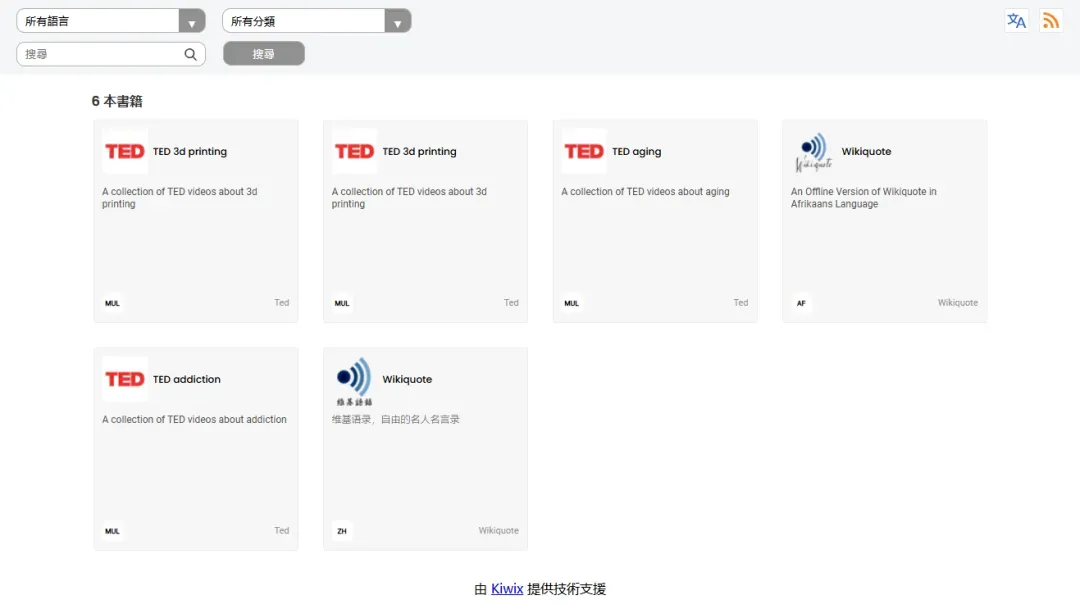1080x609 pixels.
Task: Open the TED aging book title
Action: coord(636,152)
